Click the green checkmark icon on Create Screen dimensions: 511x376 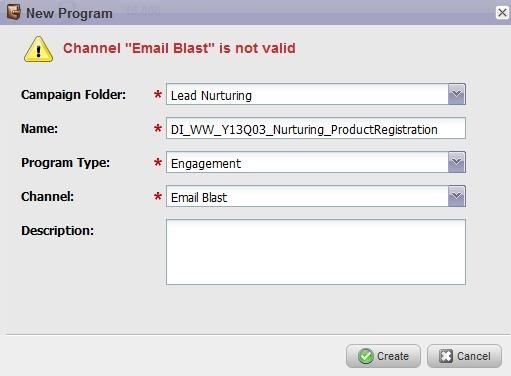click(366, 356)
